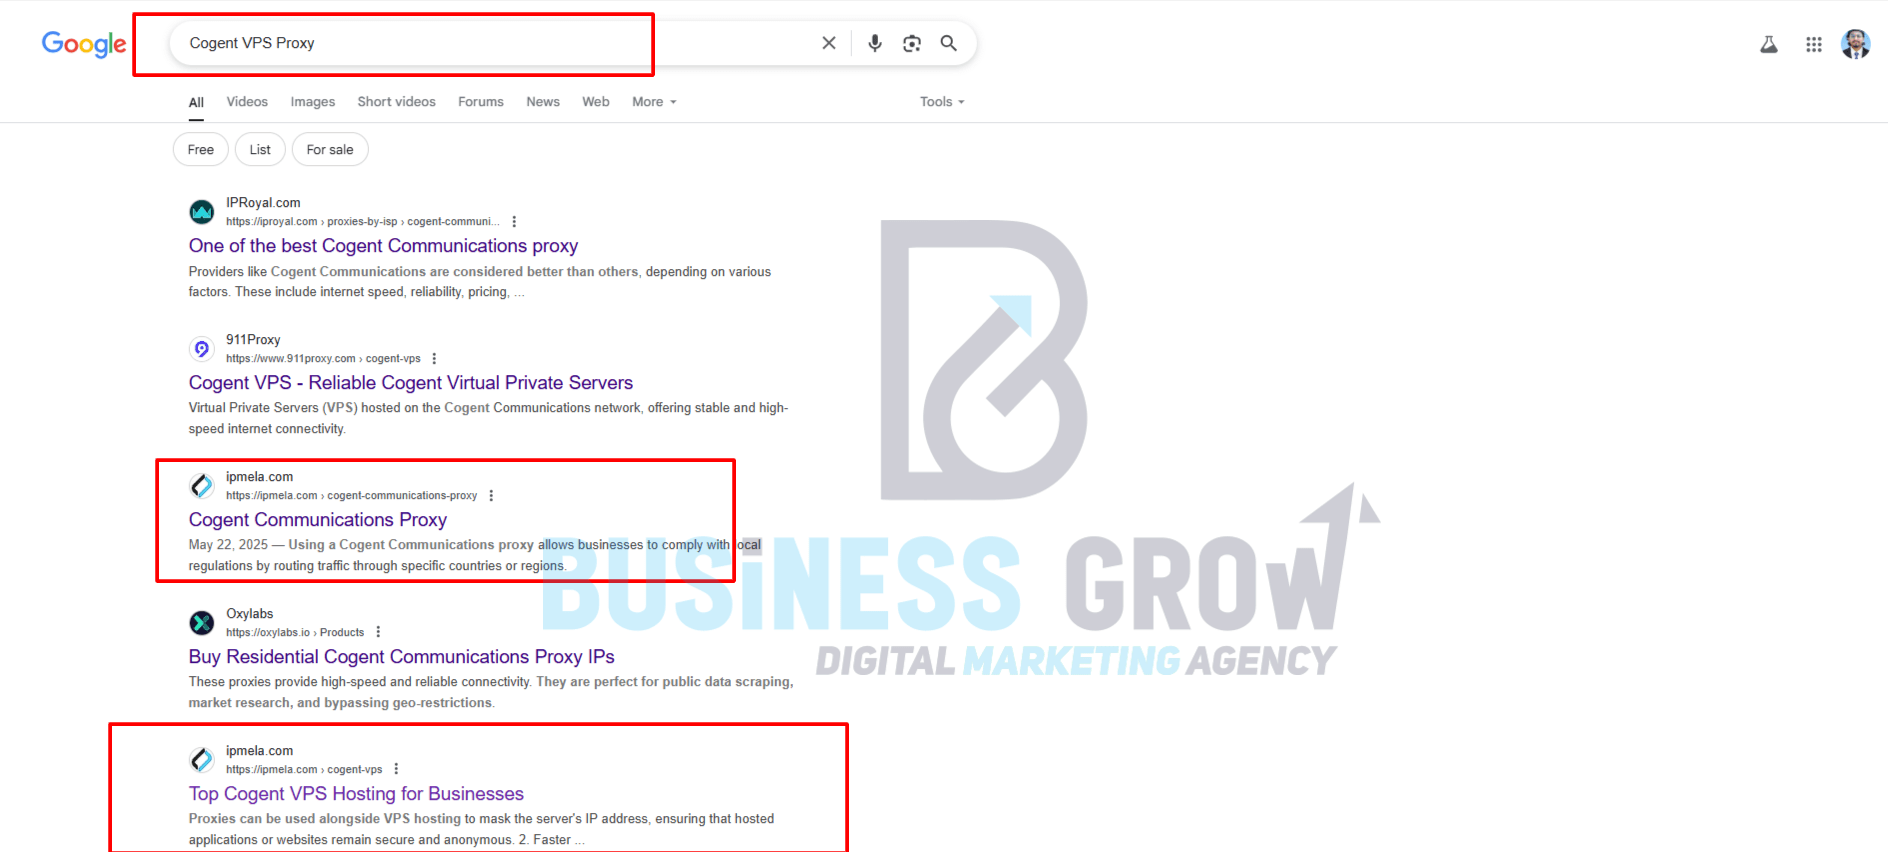Click the Oxylabs favicon
The height and width of the screenshot is (852, 1888).
tap(202, 623)
